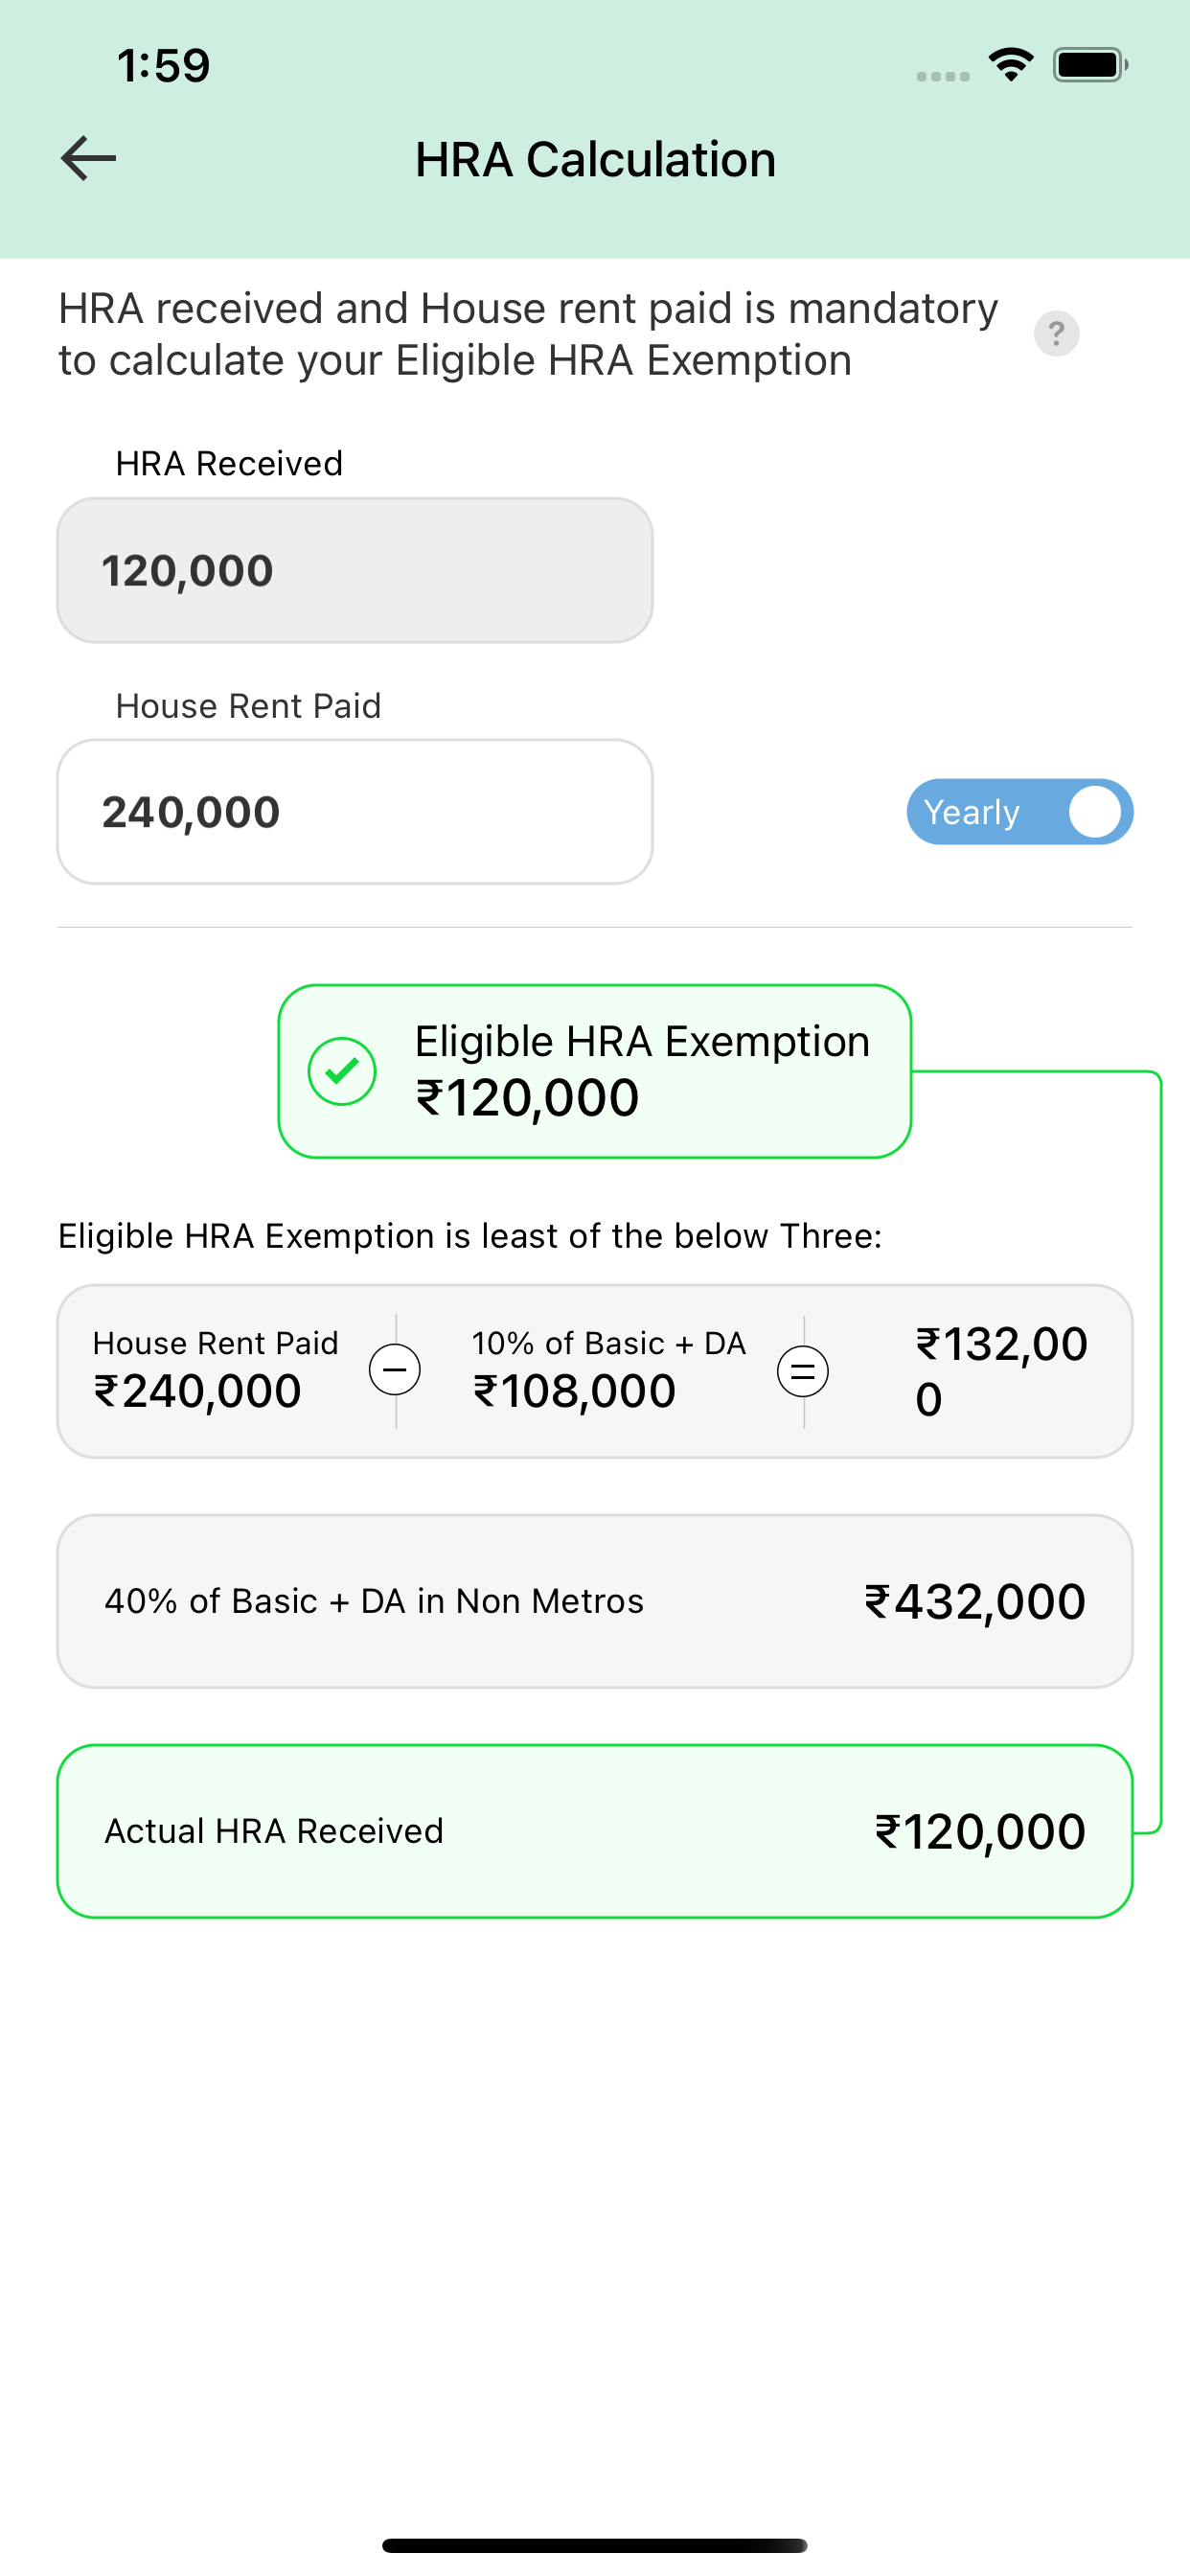Toggle the Yearly switch
Image resolution: width=1190 pixels, height=2576 pixels.
(x=1020, y=812)
